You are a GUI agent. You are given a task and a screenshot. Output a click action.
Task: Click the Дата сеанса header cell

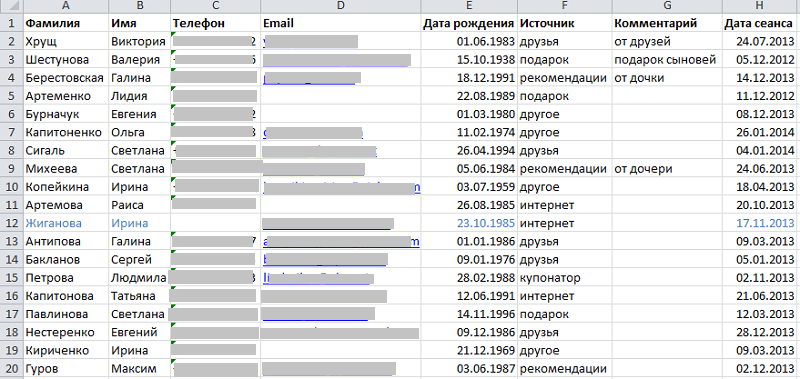click(x=760, y=23)
